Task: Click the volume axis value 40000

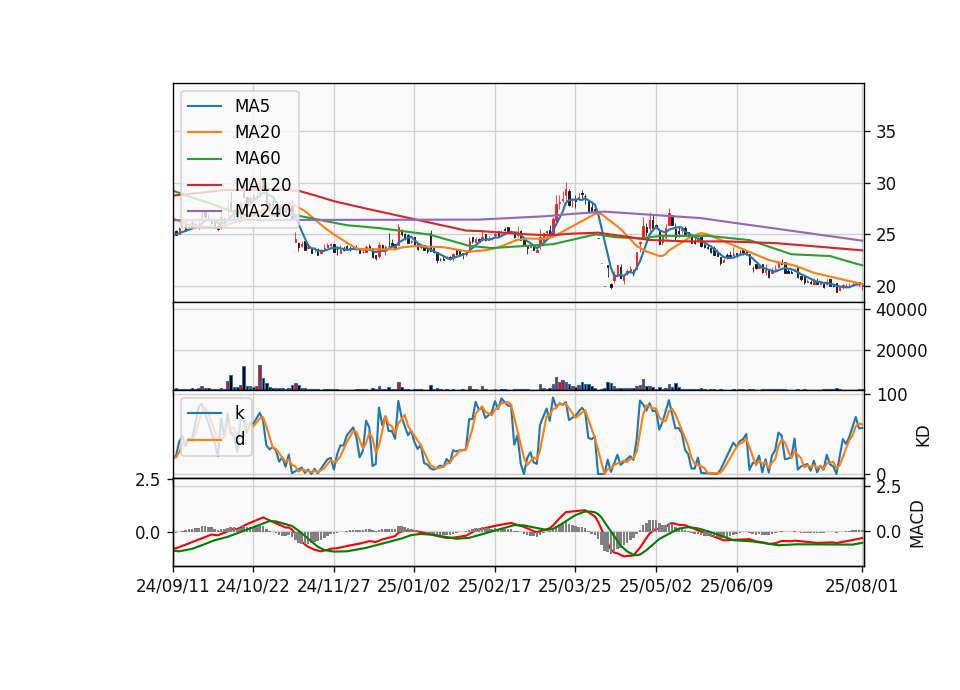Action: click(x=901, y=310)
